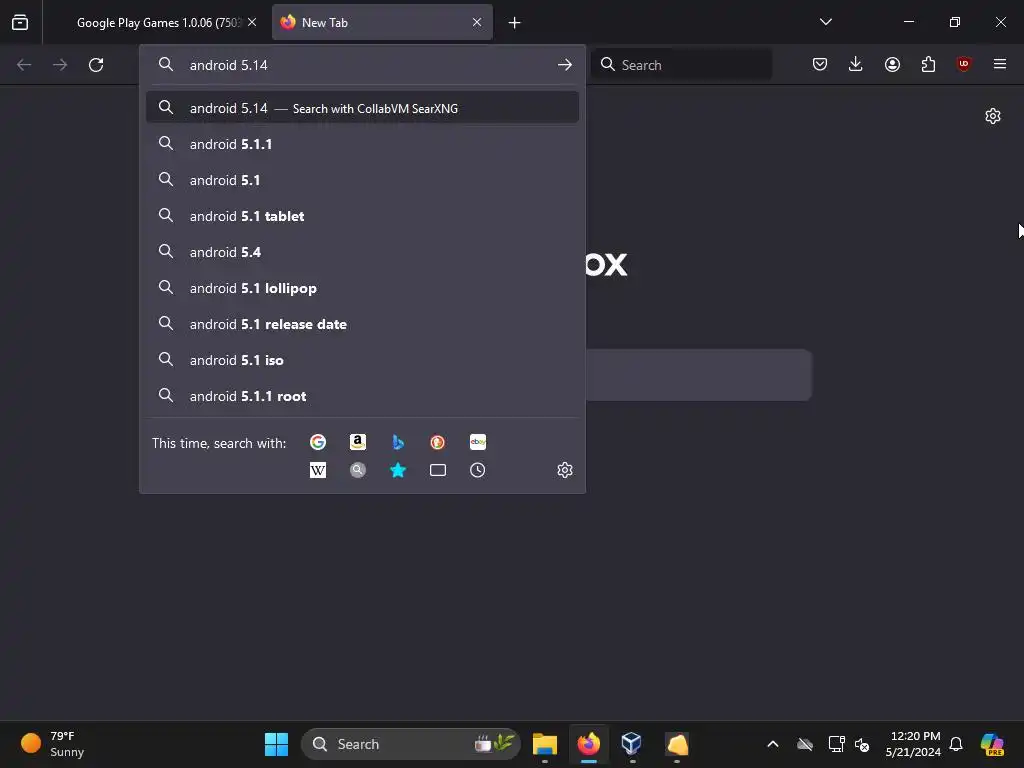Click Firefox icon in taskbar
This screenshot has height=768, width=1024.
pyautogui.click(x=588, y=744)
